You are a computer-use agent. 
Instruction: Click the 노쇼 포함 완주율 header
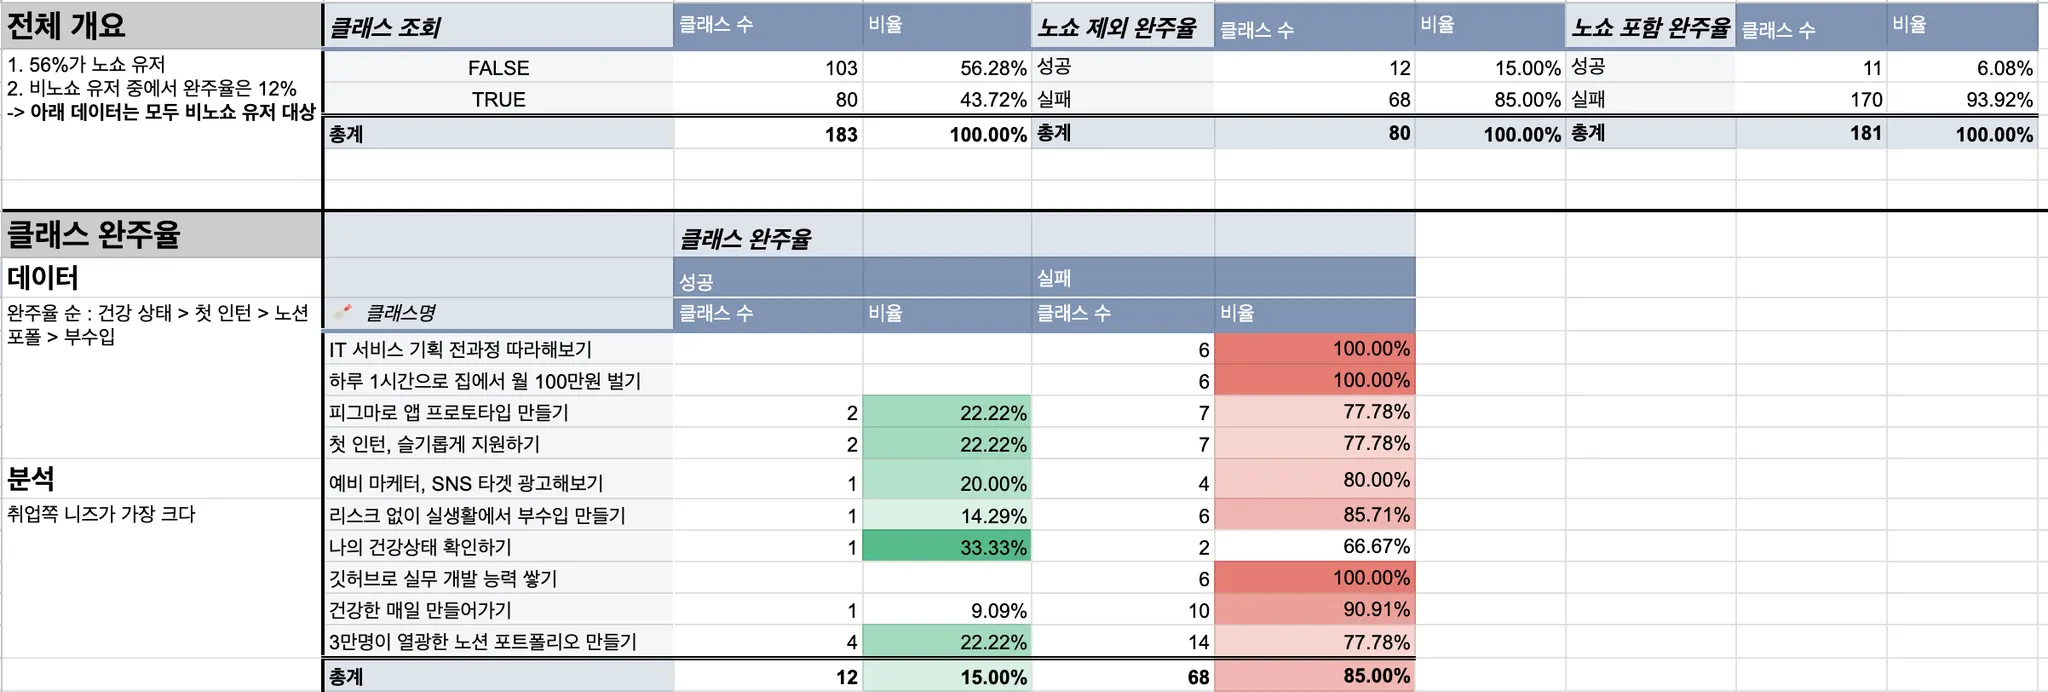click(x=1650, y=27)
